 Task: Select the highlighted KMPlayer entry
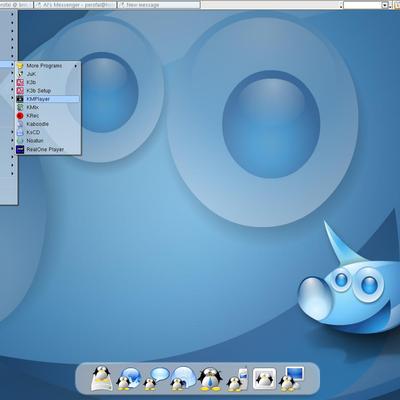coord(48,99)
